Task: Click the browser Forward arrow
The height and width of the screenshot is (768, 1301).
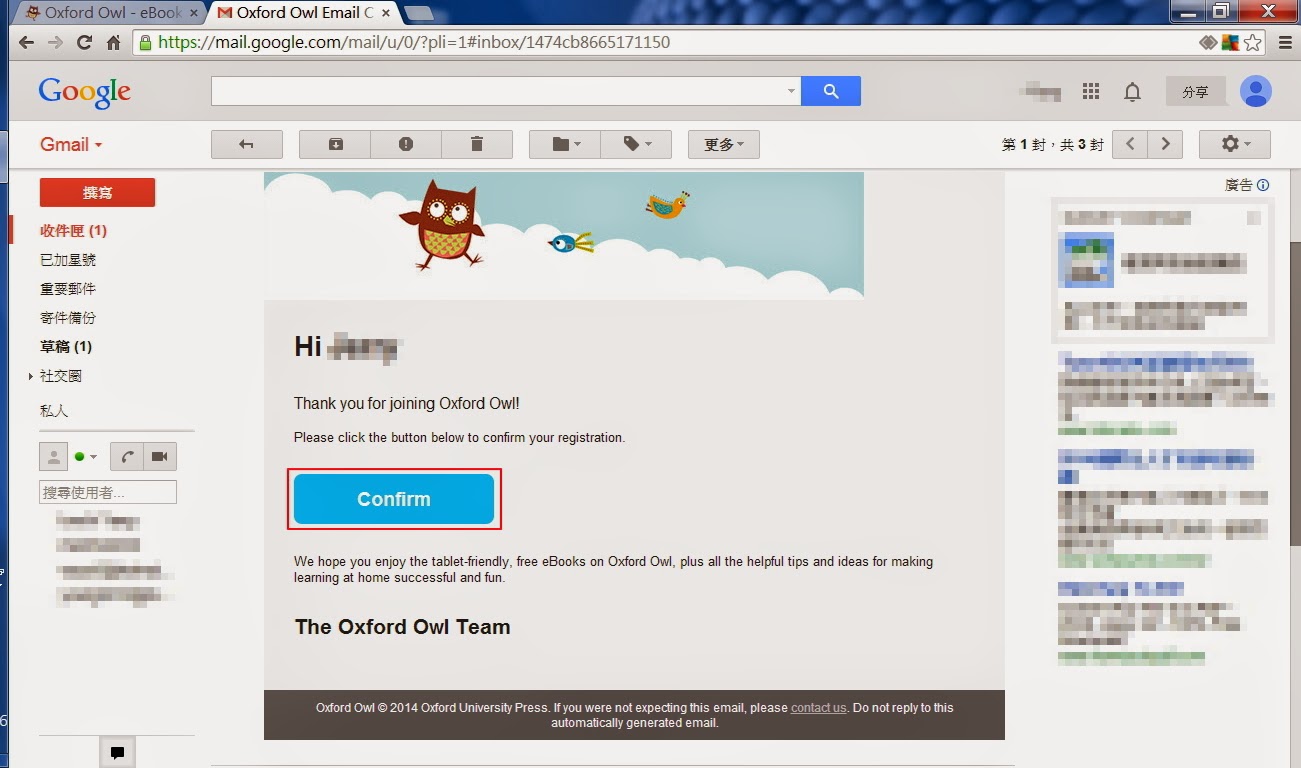Action: click(x=55, y=43)
